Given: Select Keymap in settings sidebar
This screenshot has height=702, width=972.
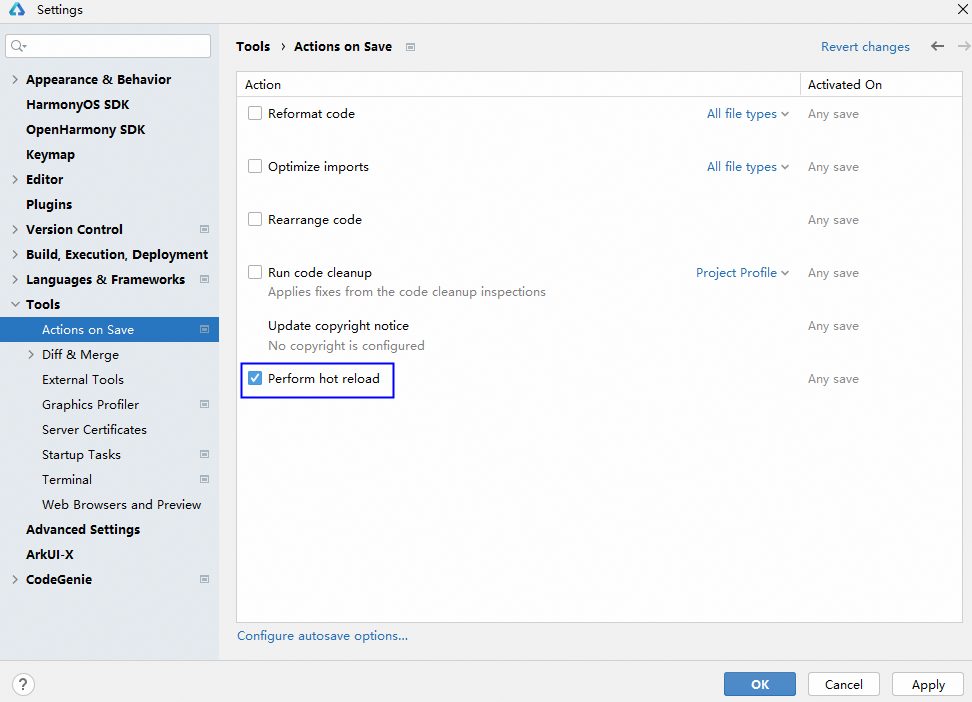Looking at the screenshot, I should (50, 155).
